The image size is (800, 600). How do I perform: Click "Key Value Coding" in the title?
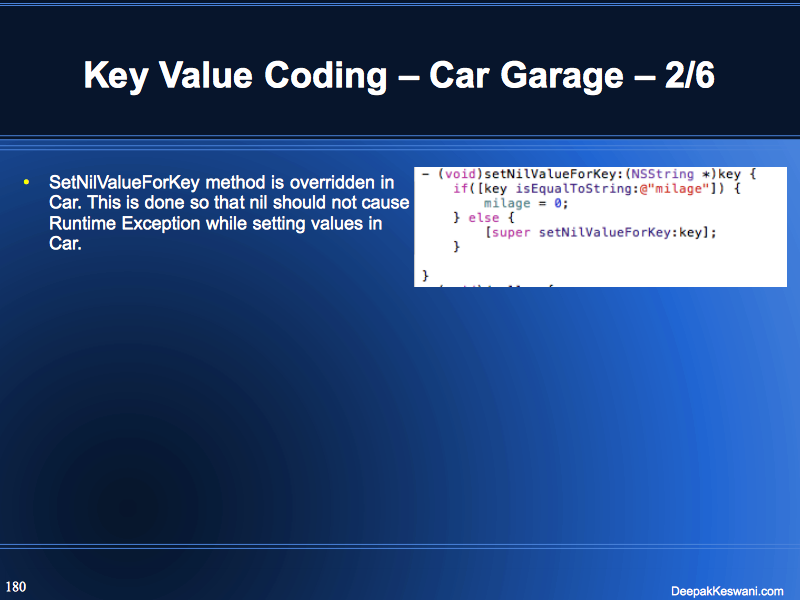pyautogui.click(x=234, y=77)
